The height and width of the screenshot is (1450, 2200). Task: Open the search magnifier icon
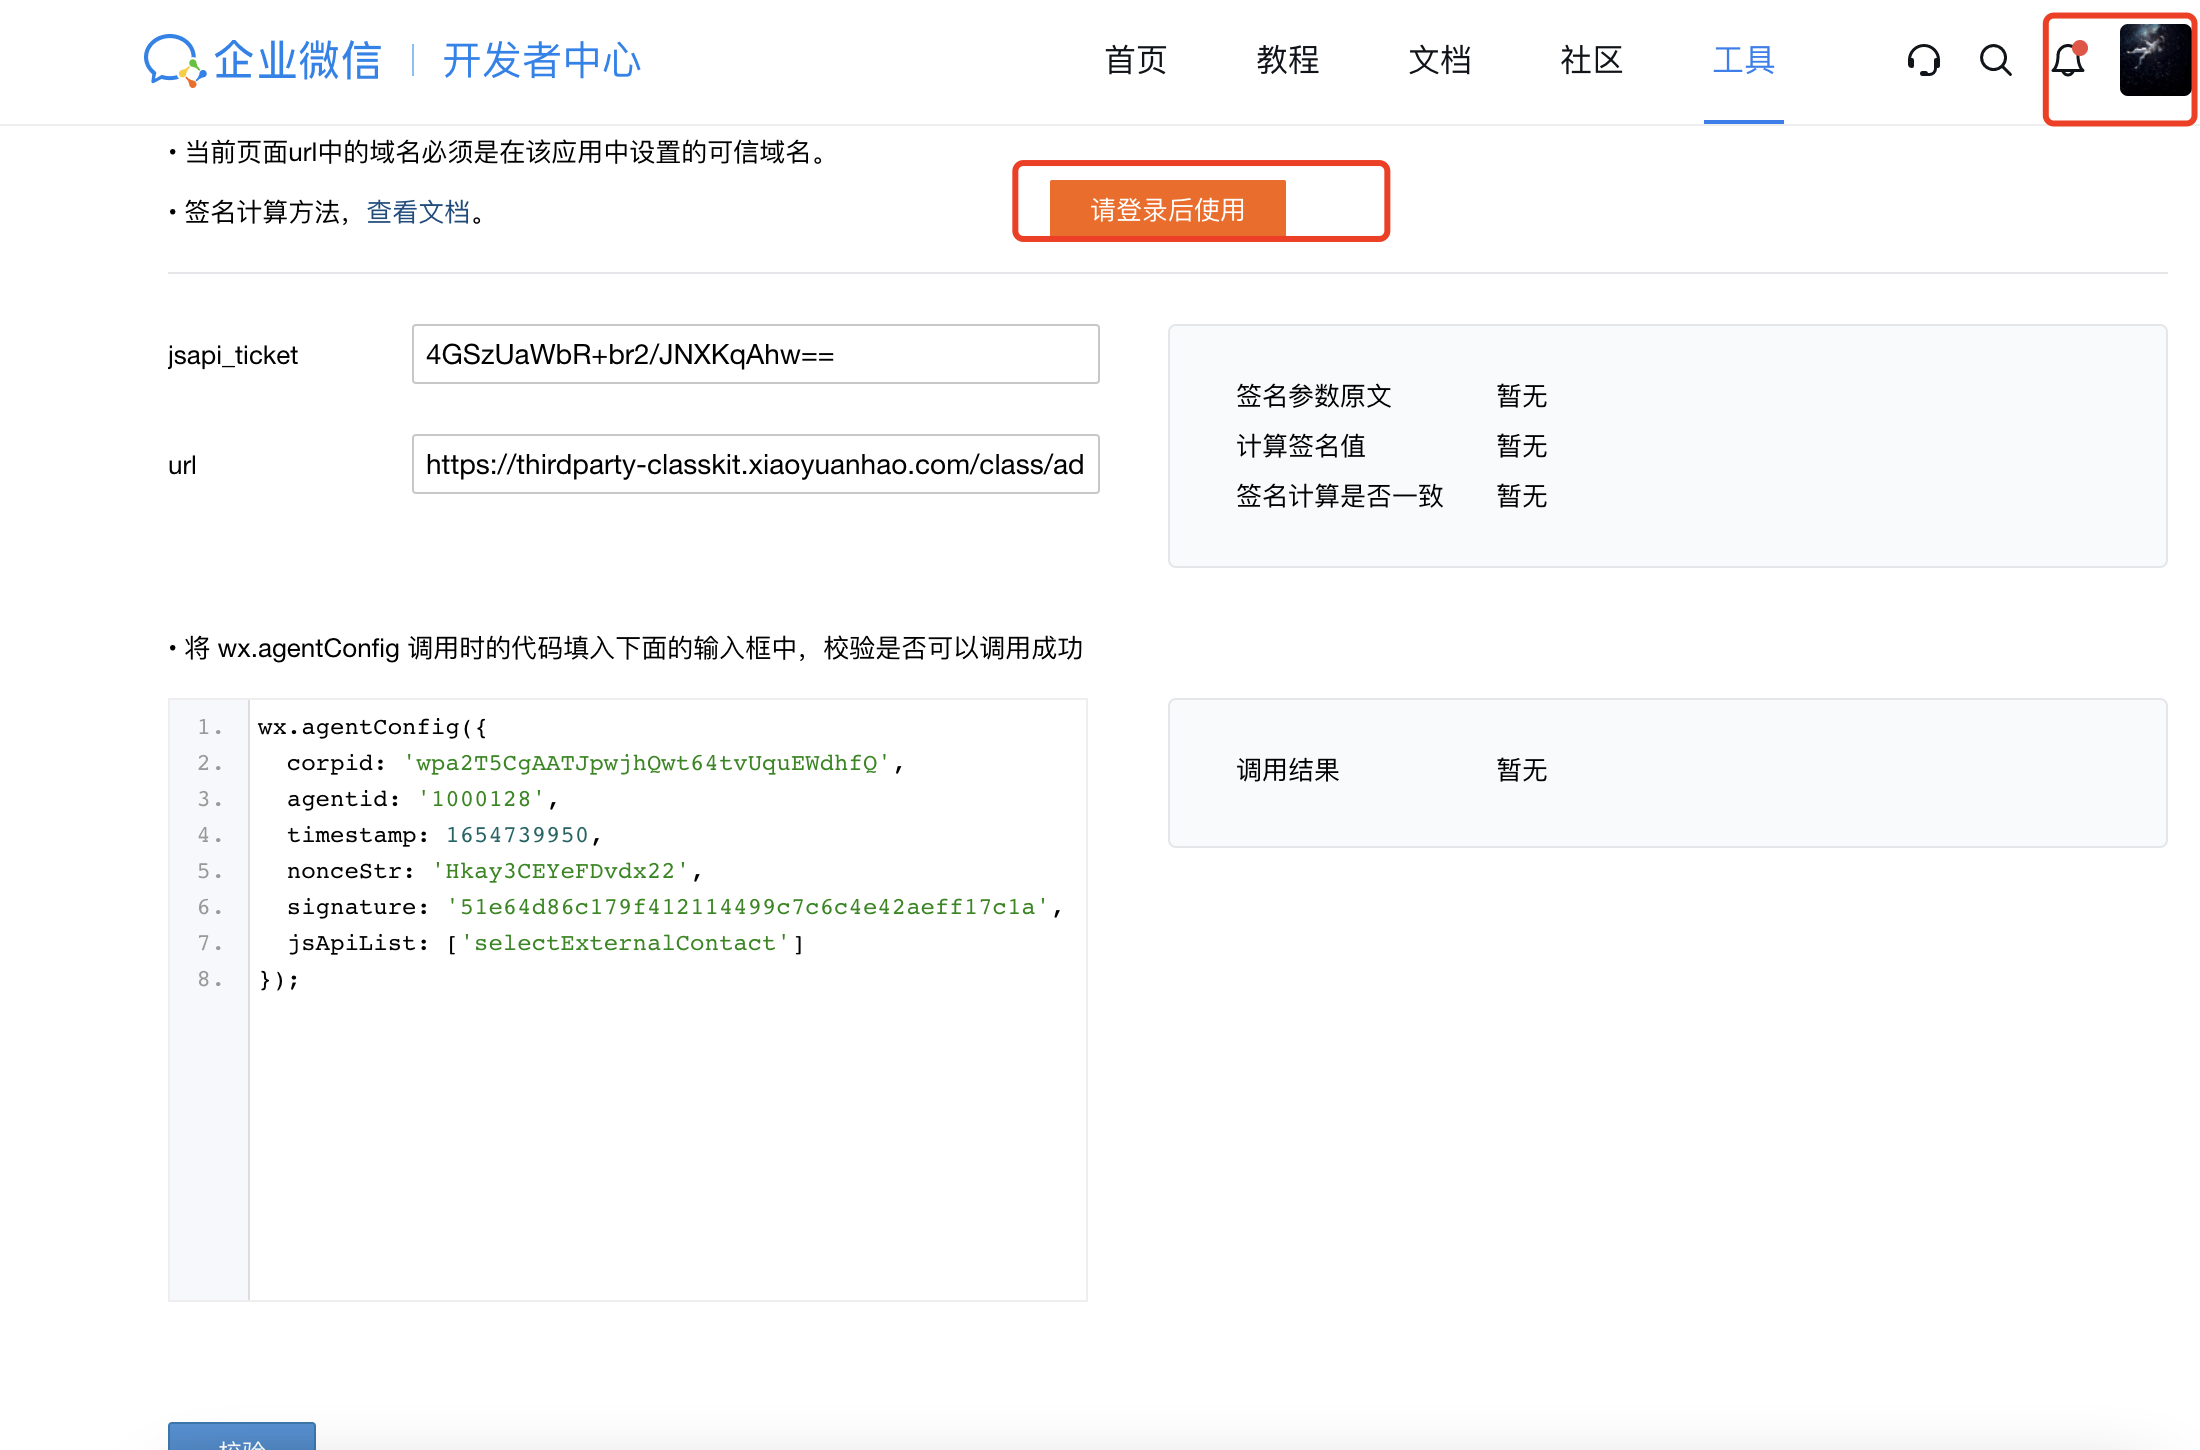[1995, 60]
